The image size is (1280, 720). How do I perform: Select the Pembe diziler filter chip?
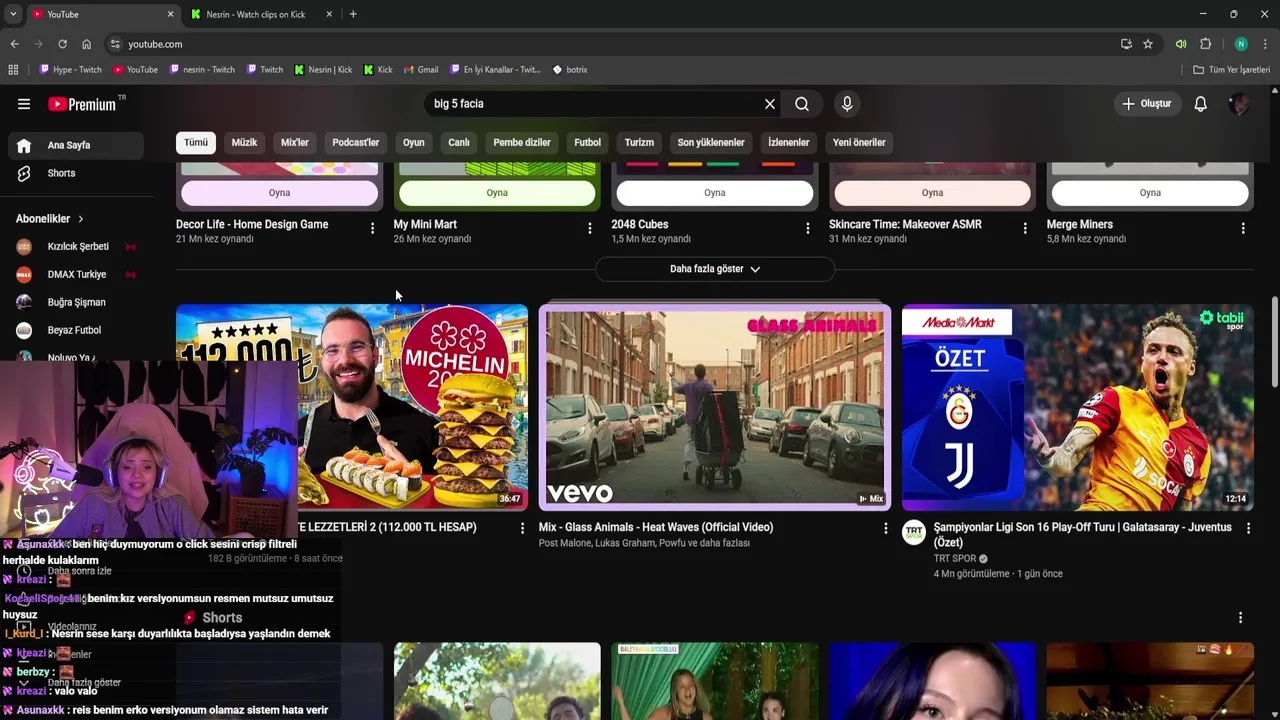(x=522, y=142)
